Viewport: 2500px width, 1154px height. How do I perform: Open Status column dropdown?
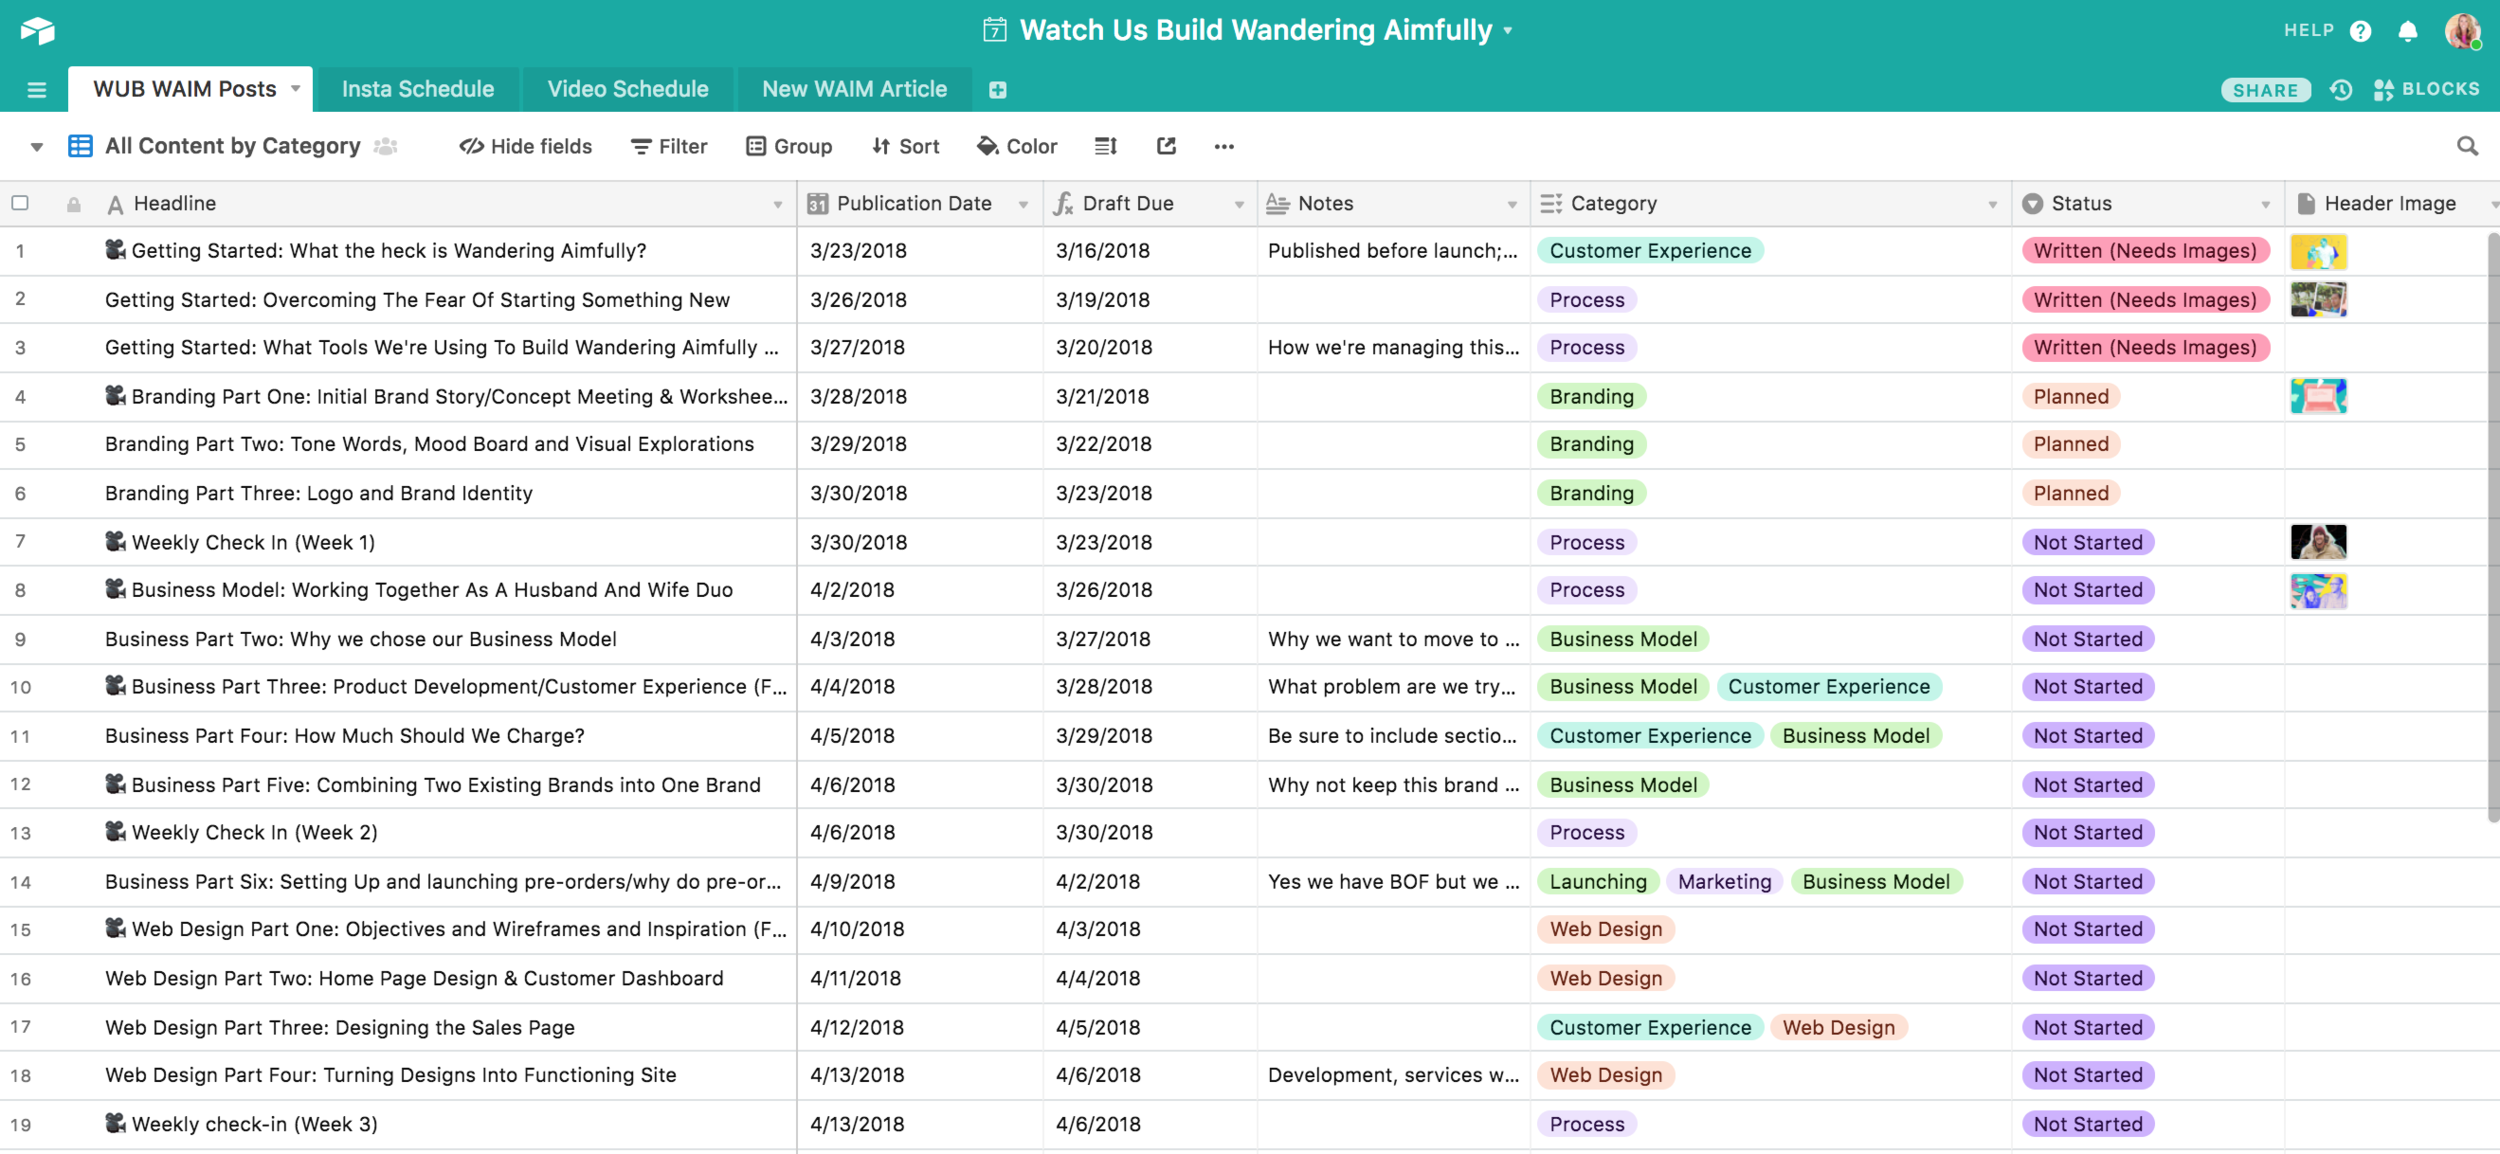(2265, 205)
